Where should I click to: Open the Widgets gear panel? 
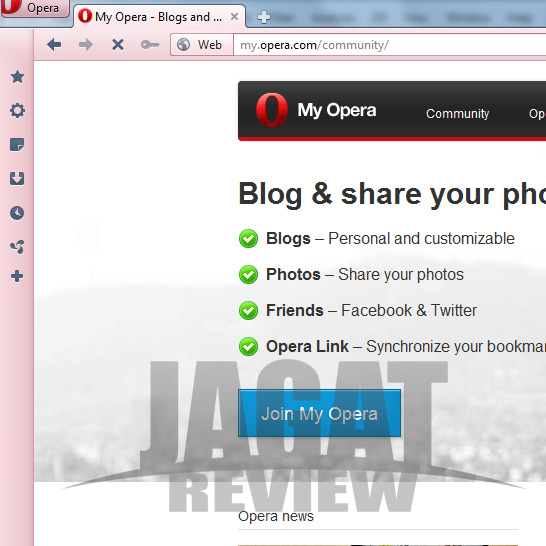click(17, 111)
